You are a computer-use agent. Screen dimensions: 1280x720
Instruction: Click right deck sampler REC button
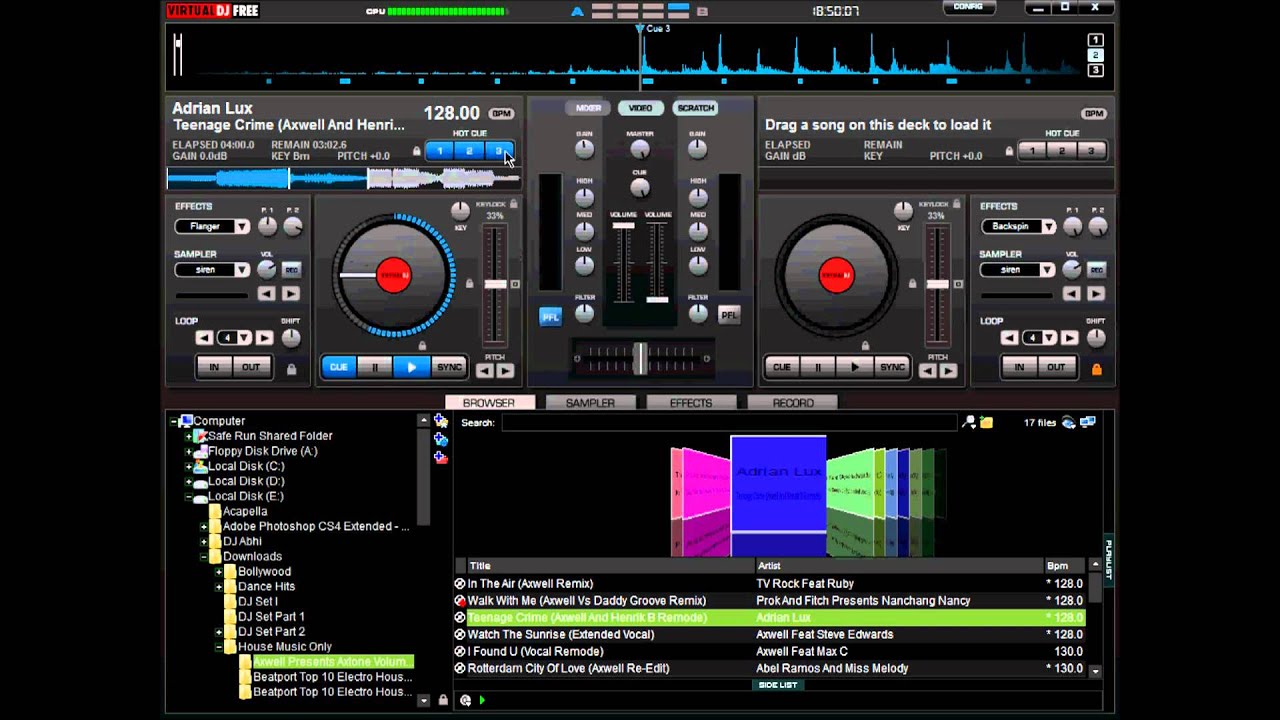[x=1096, y=270]
